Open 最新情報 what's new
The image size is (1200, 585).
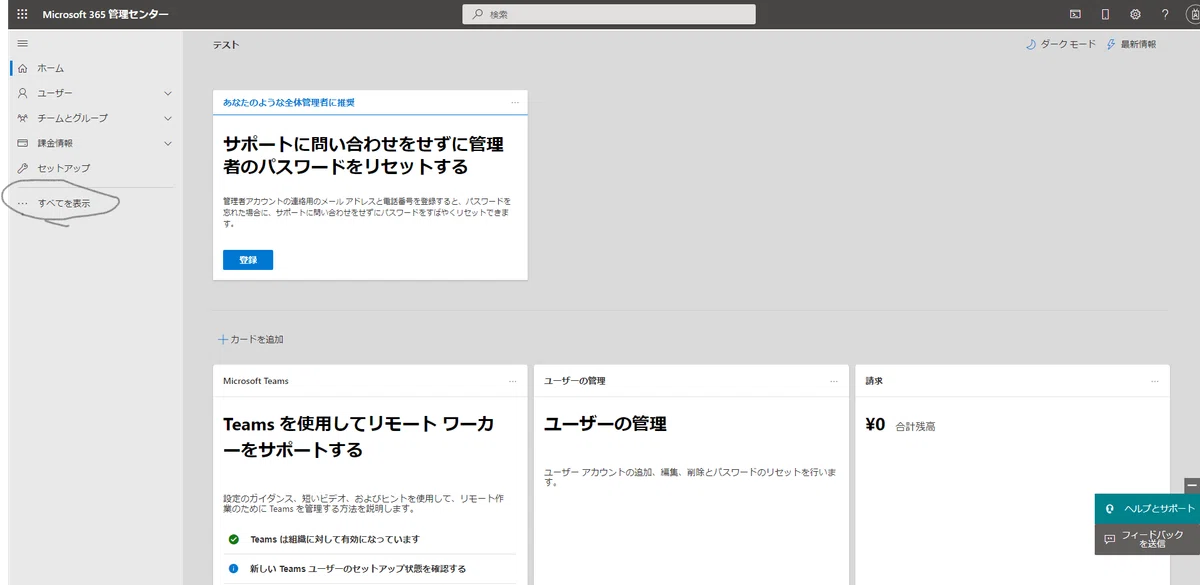[x=1131, y=44]
